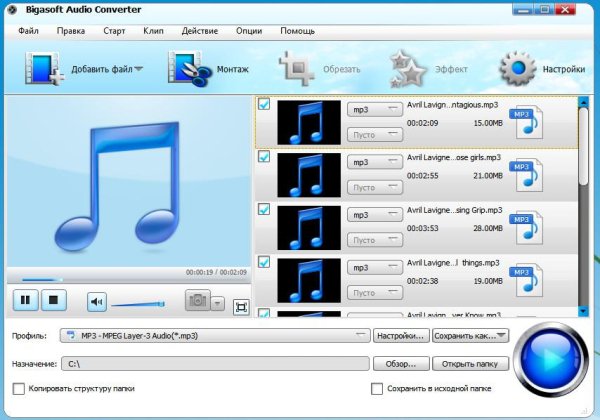Open Пусто dropdown for sing Grip.mp3

[375, 240]
